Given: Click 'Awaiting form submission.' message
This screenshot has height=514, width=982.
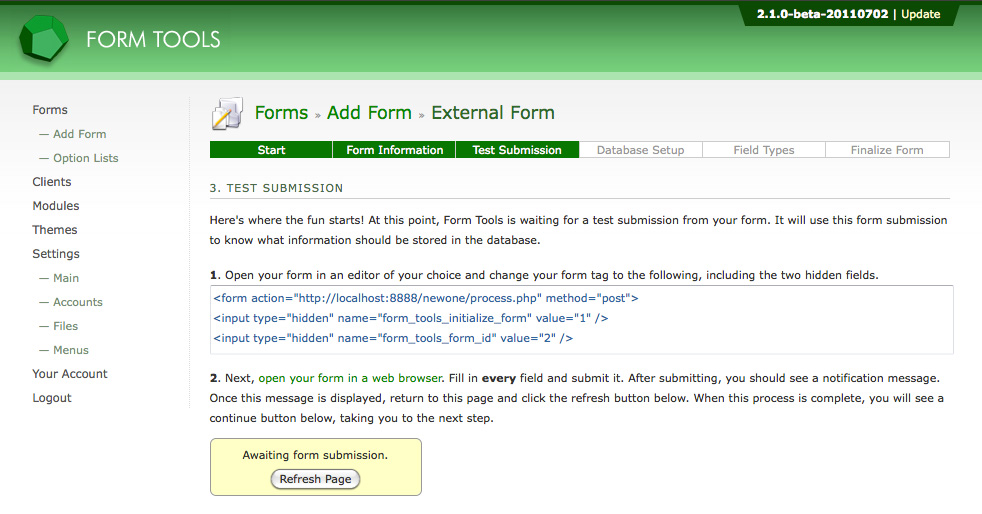Looking at the screenshot, I should (316, 455).
